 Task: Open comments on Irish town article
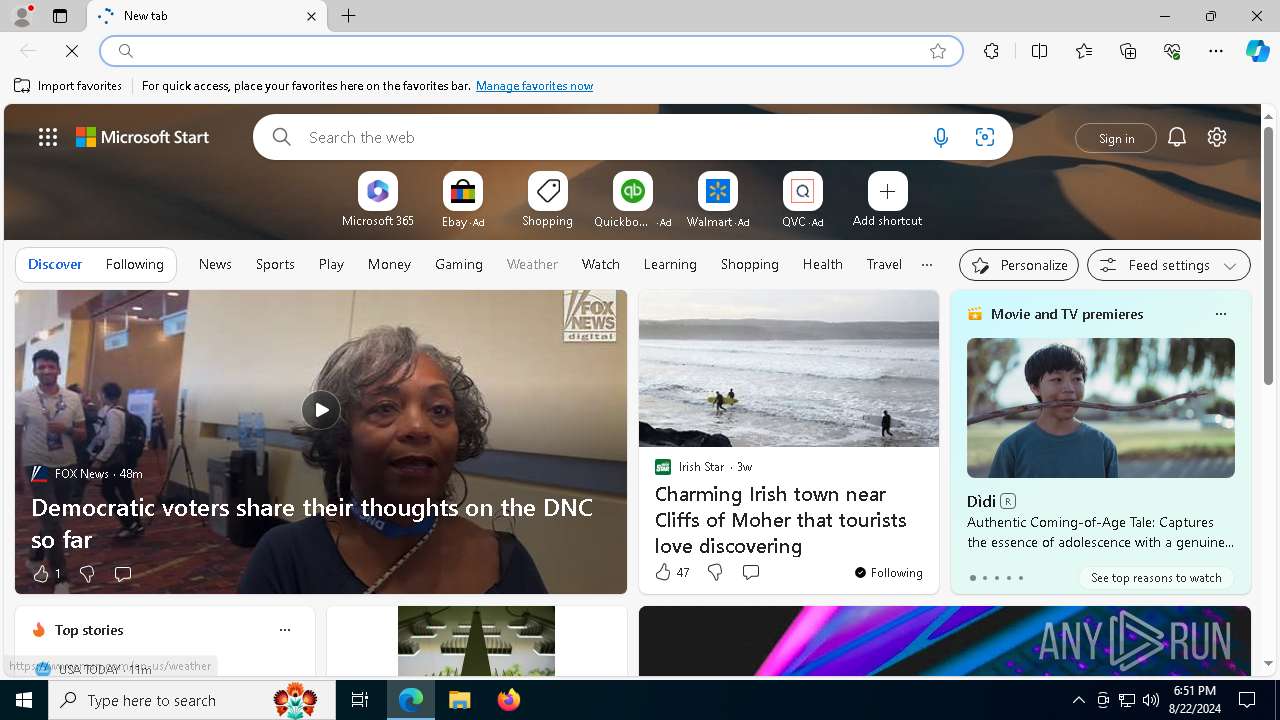(750, 572)
